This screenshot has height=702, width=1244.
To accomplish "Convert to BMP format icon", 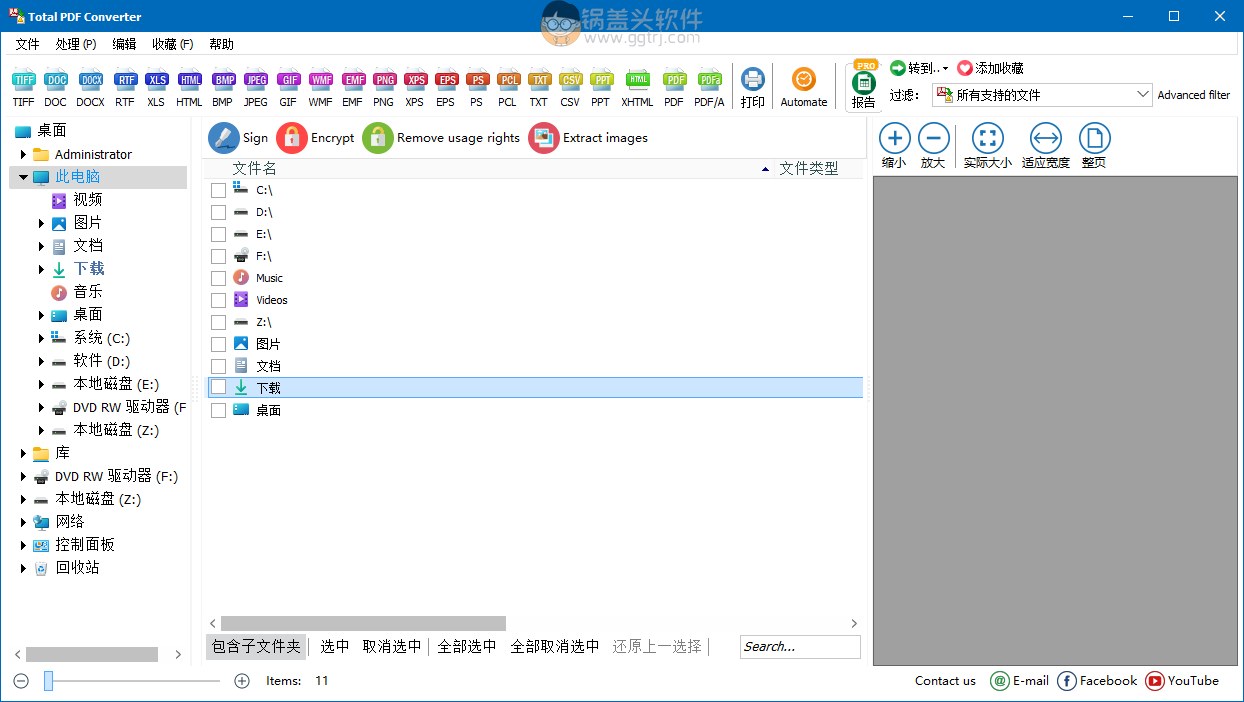I will 223,80.
